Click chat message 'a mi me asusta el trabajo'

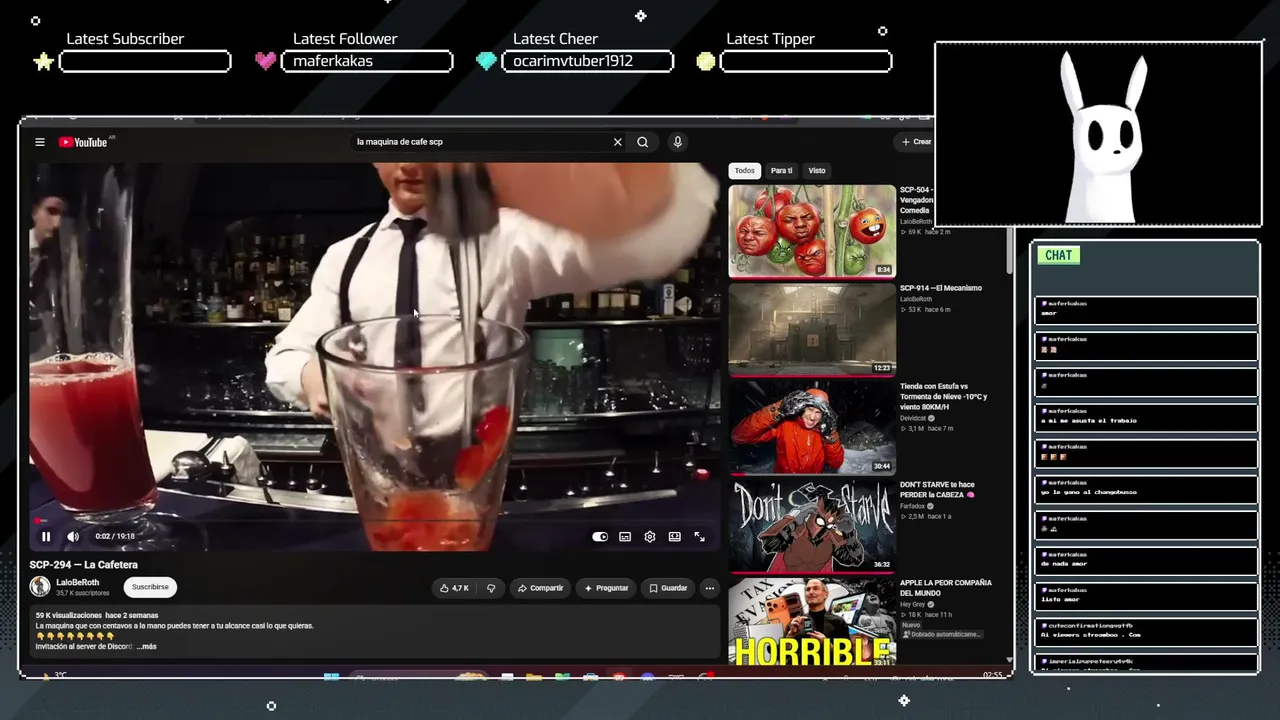(x=1089, y=421)
